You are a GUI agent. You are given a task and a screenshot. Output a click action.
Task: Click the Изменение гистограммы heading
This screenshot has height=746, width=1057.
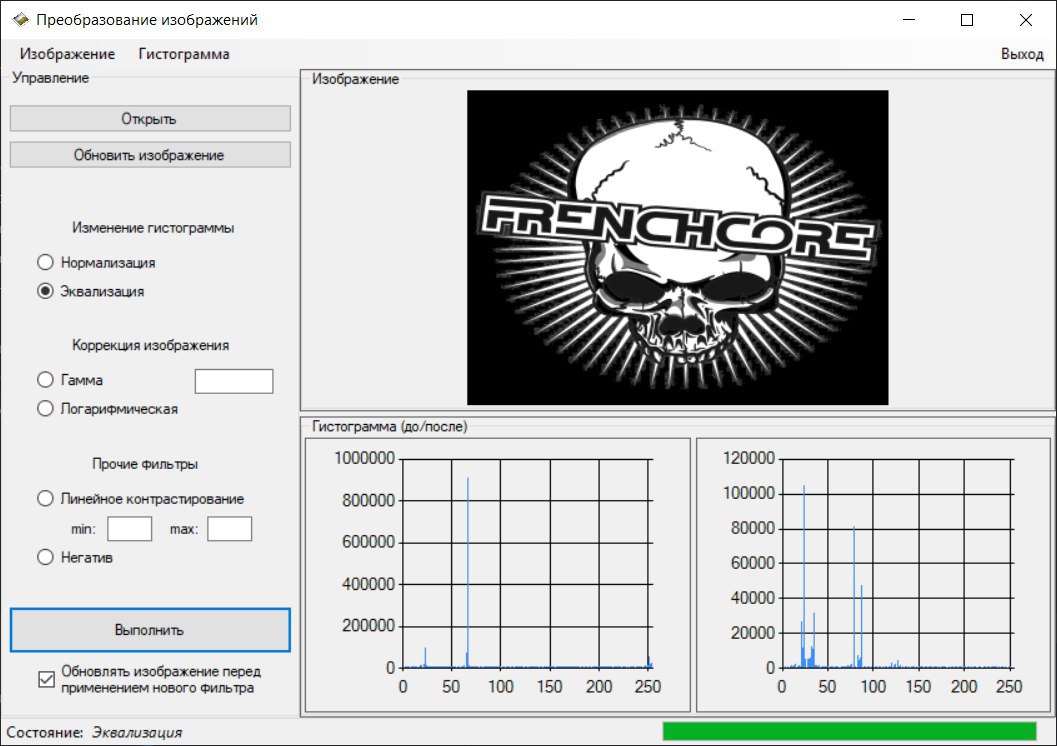coord(153,228)
